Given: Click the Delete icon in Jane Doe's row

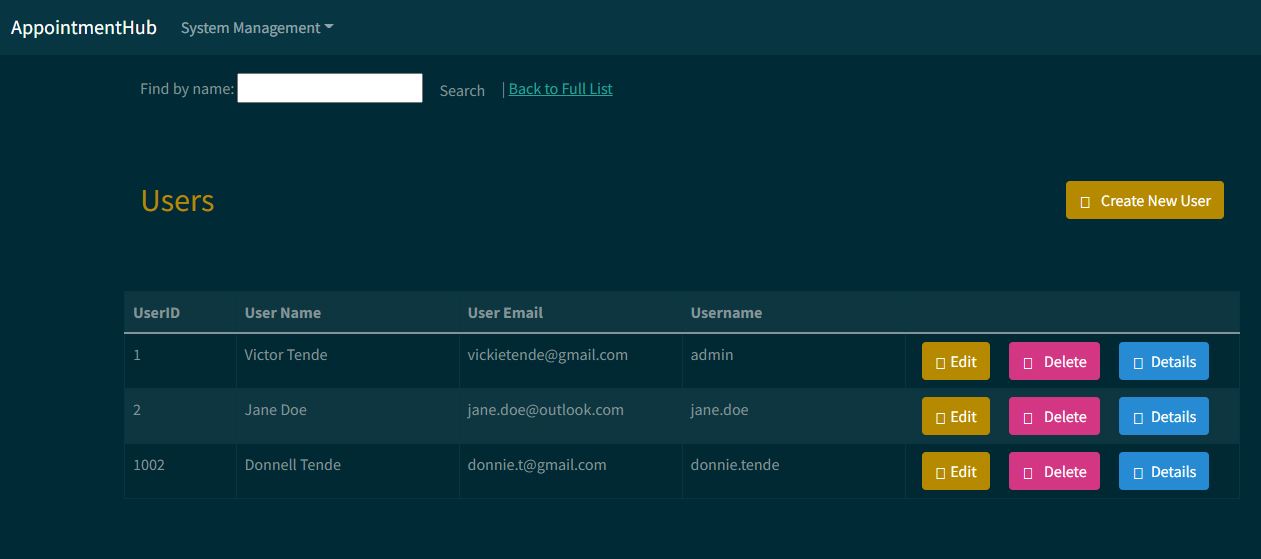Looking at the screenshot, I should (x=1028, y=418).
